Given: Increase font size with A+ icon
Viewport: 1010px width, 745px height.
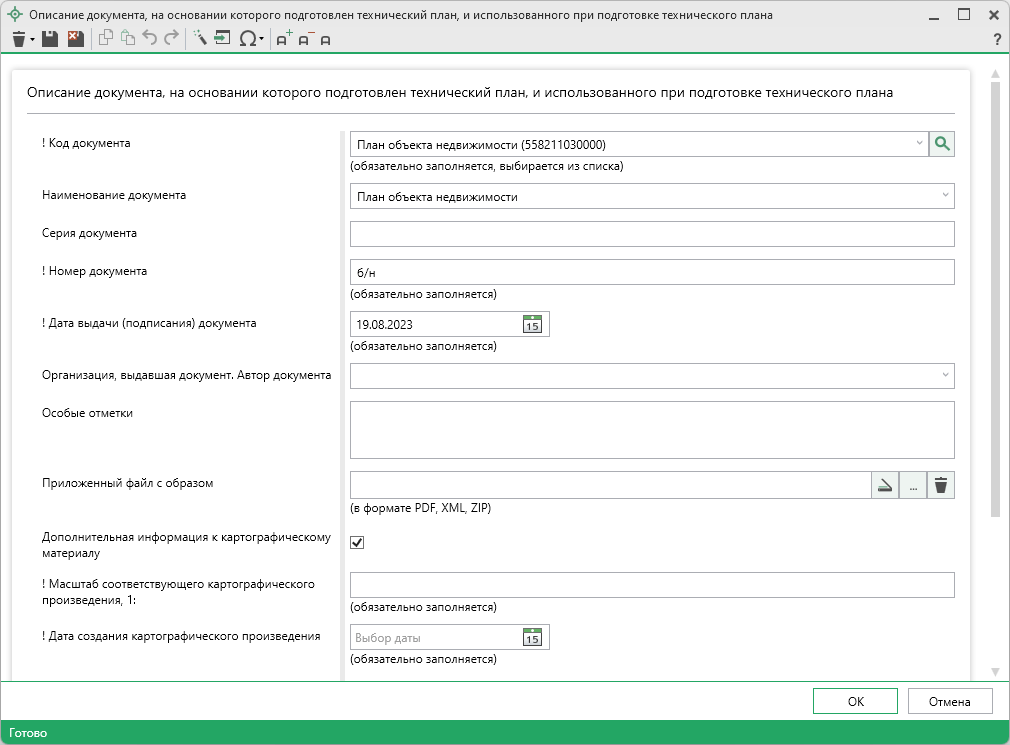Looking at the screenshot, I should 284,39.
